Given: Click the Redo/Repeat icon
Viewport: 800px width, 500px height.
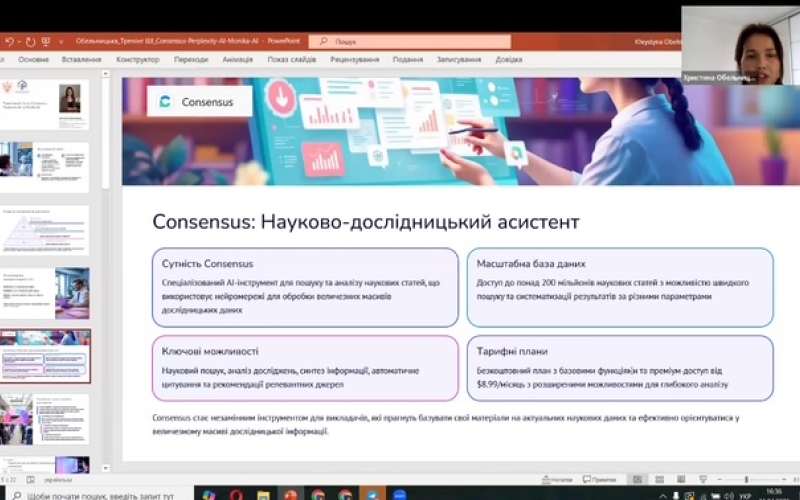Looking at the screenshot, I should point(30,42).
